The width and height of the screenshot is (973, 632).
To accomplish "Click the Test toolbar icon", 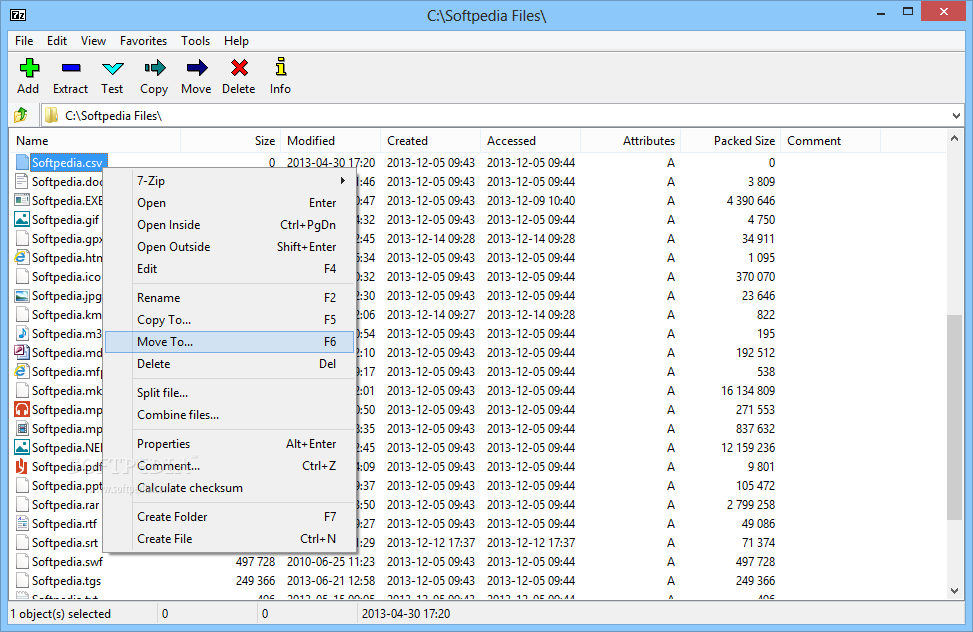I will (x=112, y=68).
